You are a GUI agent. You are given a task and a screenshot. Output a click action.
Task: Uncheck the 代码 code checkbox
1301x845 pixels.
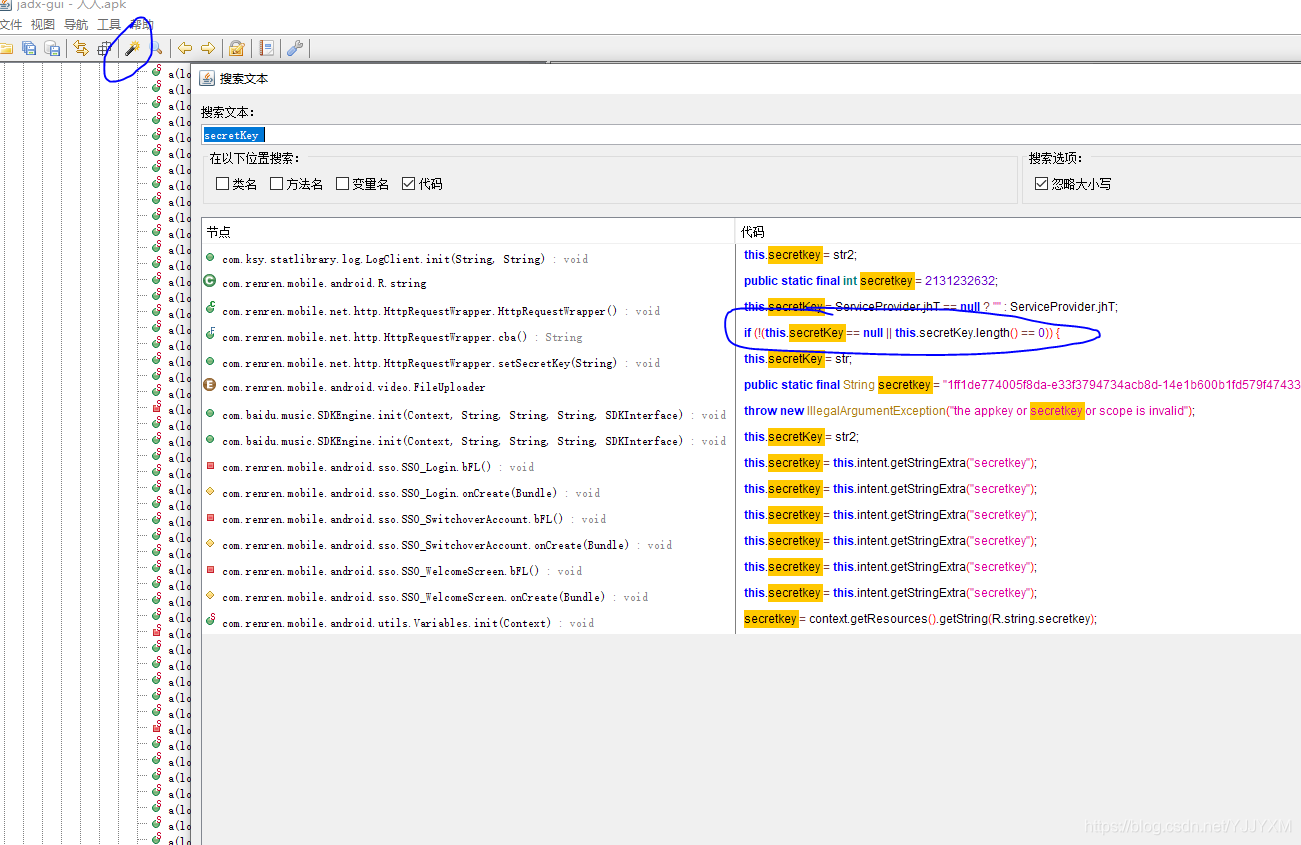point(408,184)
